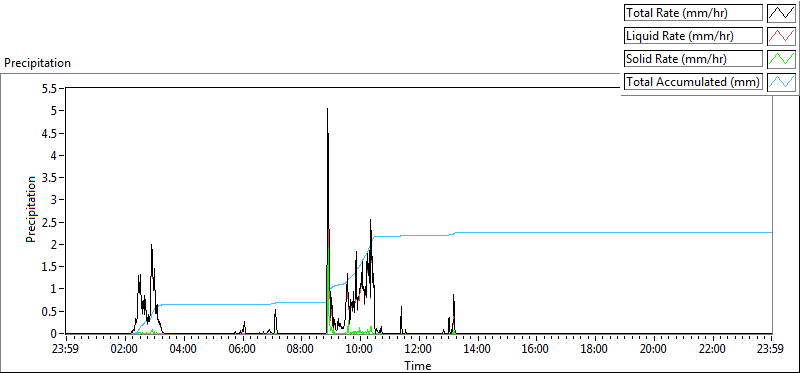800x373 pixels.
Task: Click the Liquid Rate red plot sample icon
Action: (x=781, y=36)
